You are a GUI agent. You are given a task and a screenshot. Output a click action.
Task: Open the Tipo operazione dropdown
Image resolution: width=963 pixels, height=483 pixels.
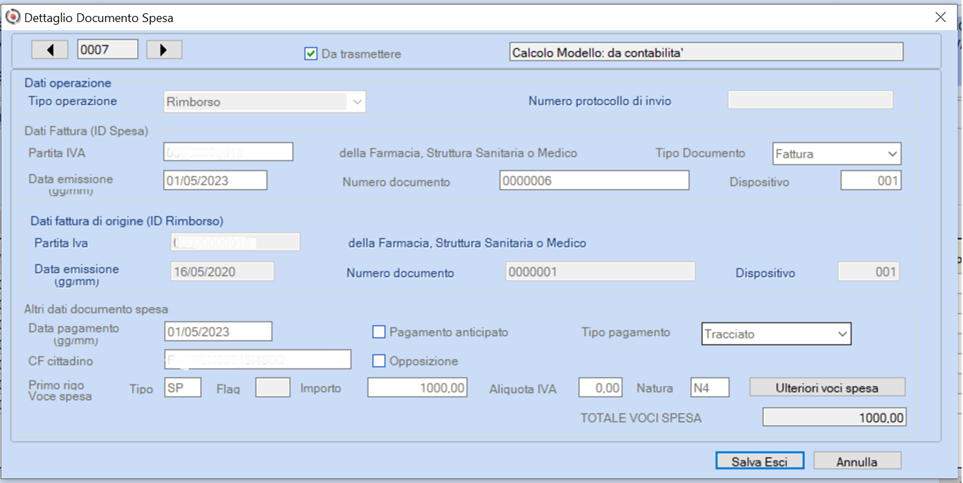coord(265,102)
